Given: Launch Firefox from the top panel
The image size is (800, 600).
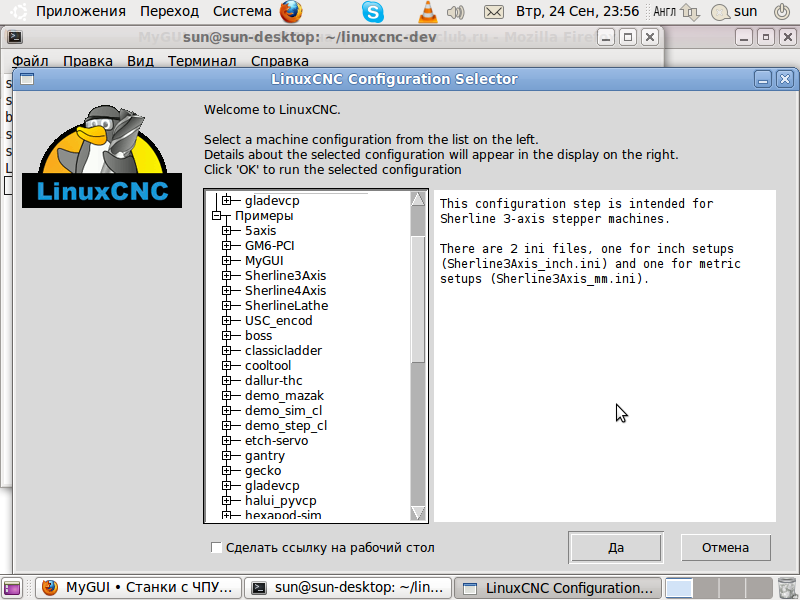Looking at the screenshot, I should 291,11.
